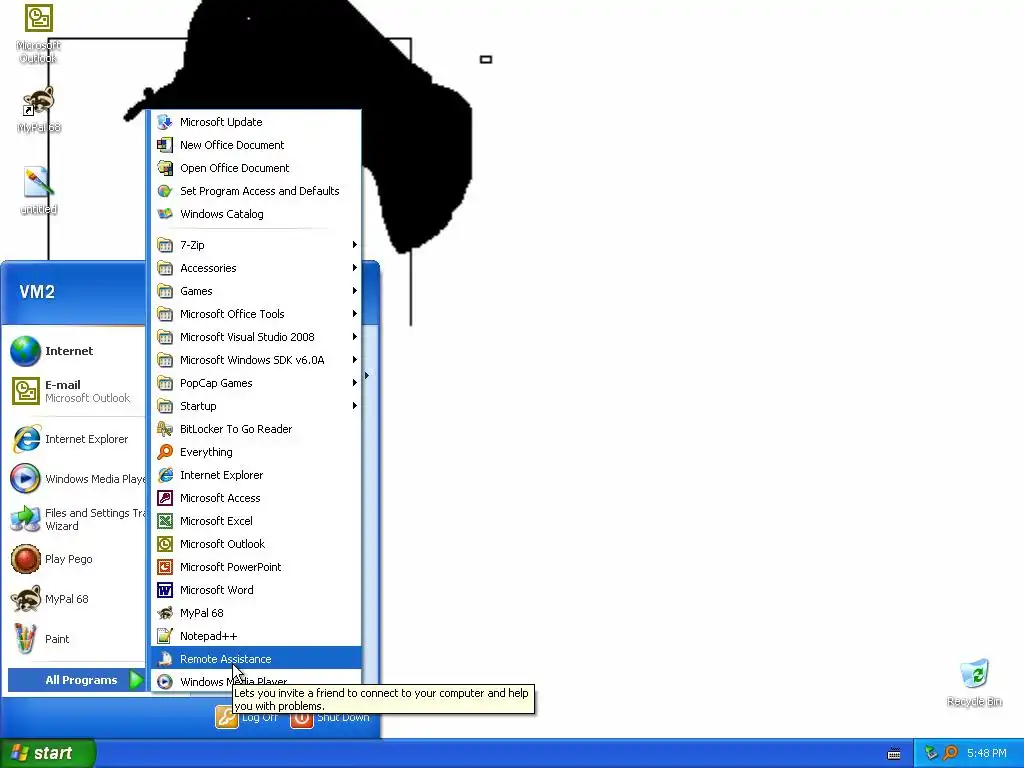Open the MyPal 68 desktop shortcut
The width and height of the screenshot is (1024, 768).
point(39,110)
